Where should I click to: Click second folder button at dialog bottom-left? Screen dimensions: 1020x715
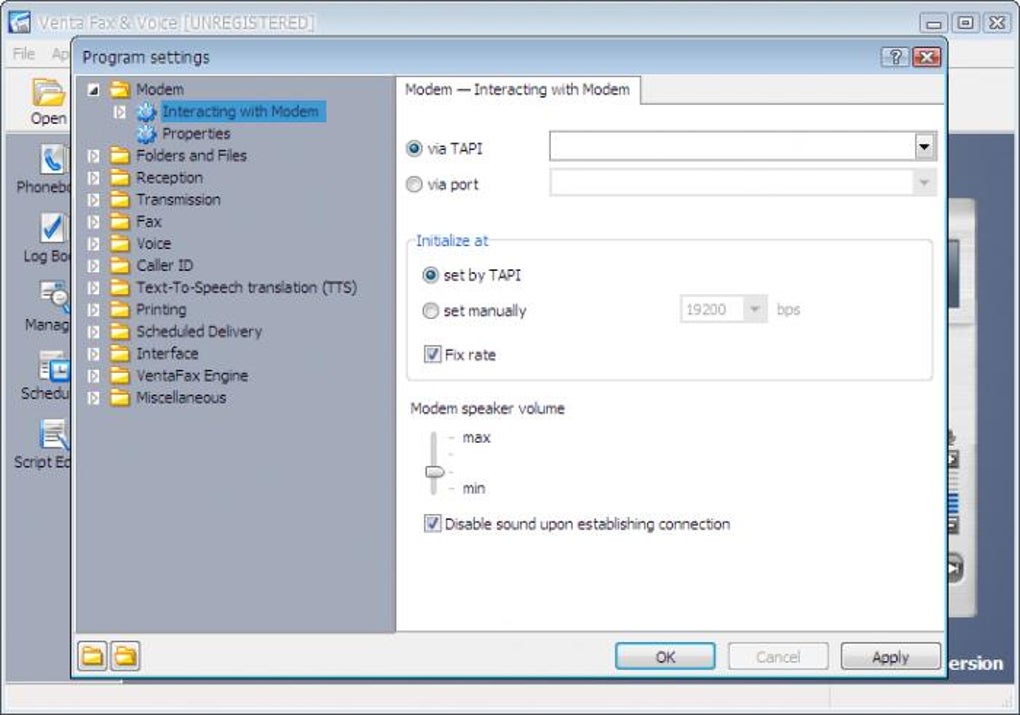click(x=125, y=656)
